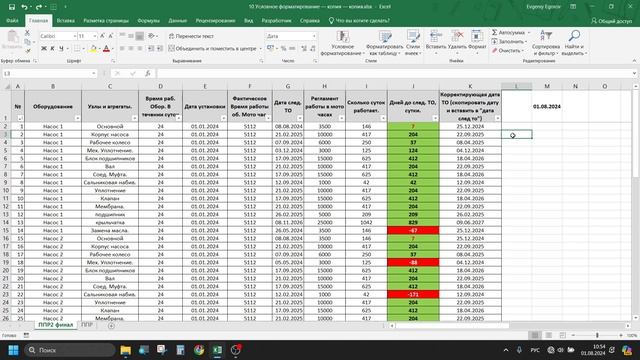Open the Файл menu tab
The image size is (640, 360).
pyautogui.click(x=12, y=20)
